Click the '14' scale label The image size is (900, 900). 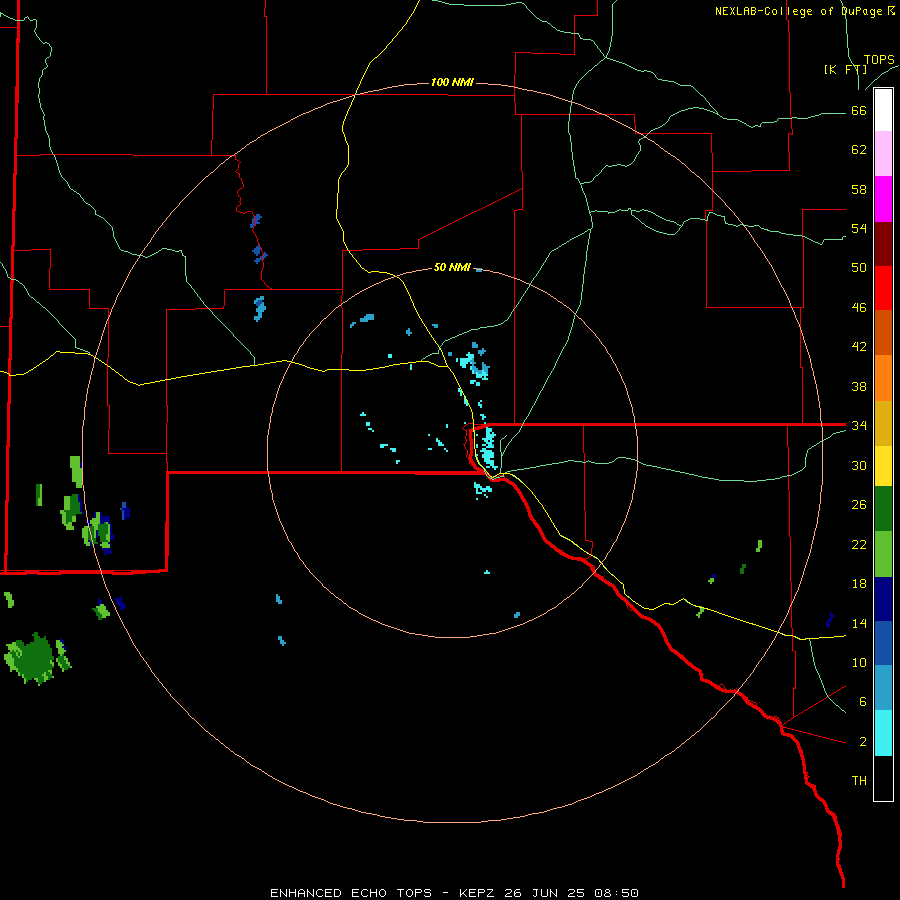point(859,623)
